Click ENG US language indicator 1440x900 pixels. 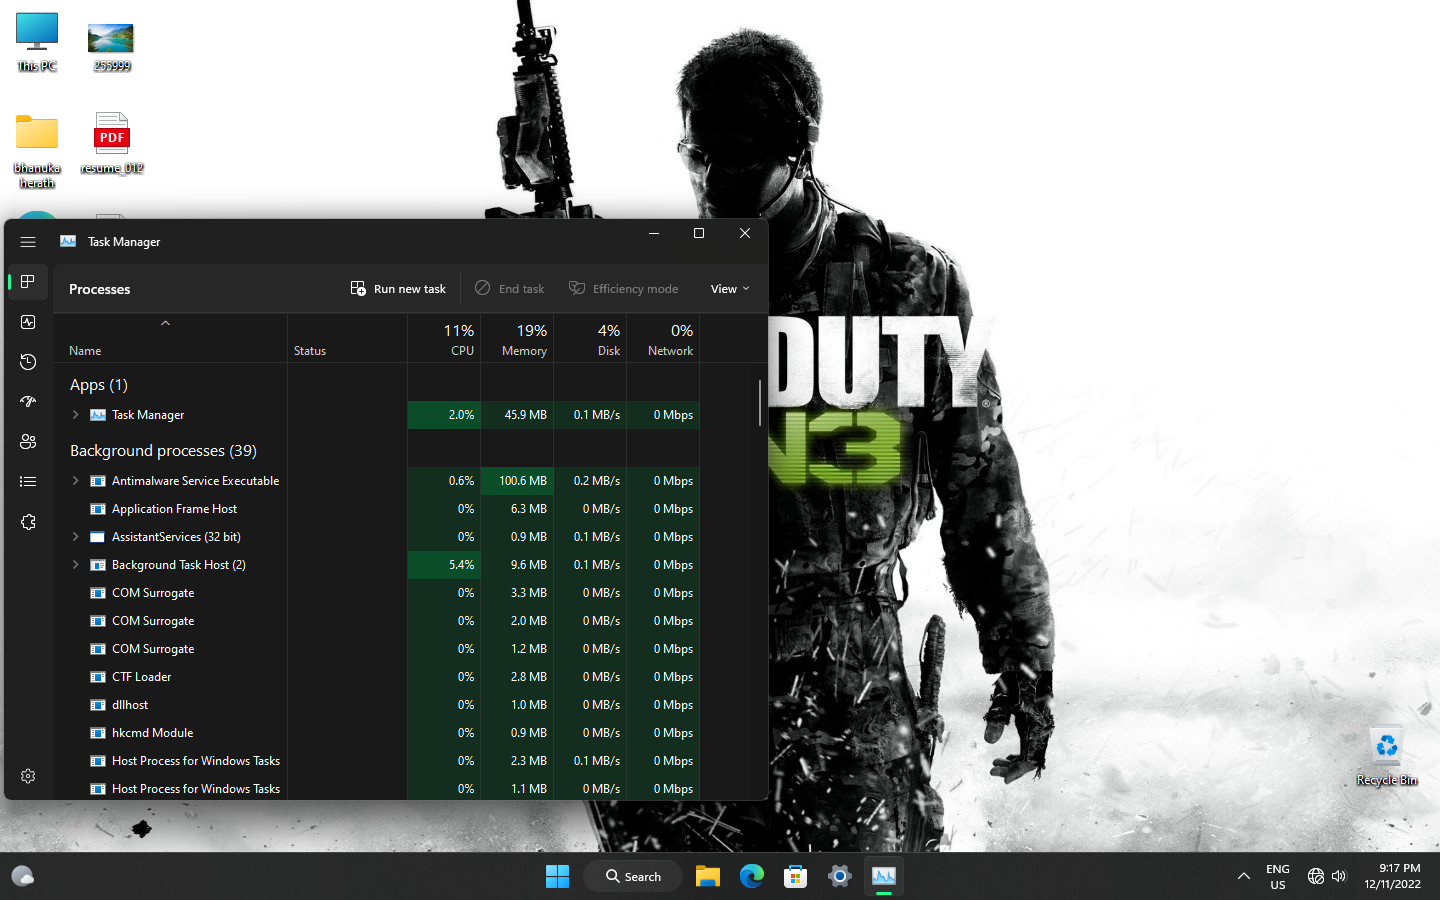pos(1278,877)
